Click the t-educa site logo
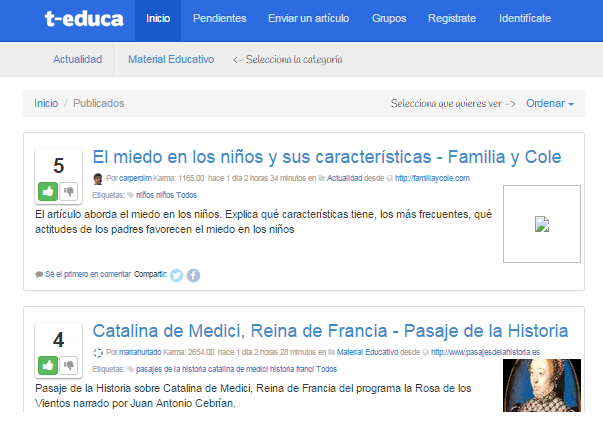Screen dimensions: 603x445 point(84,19)
